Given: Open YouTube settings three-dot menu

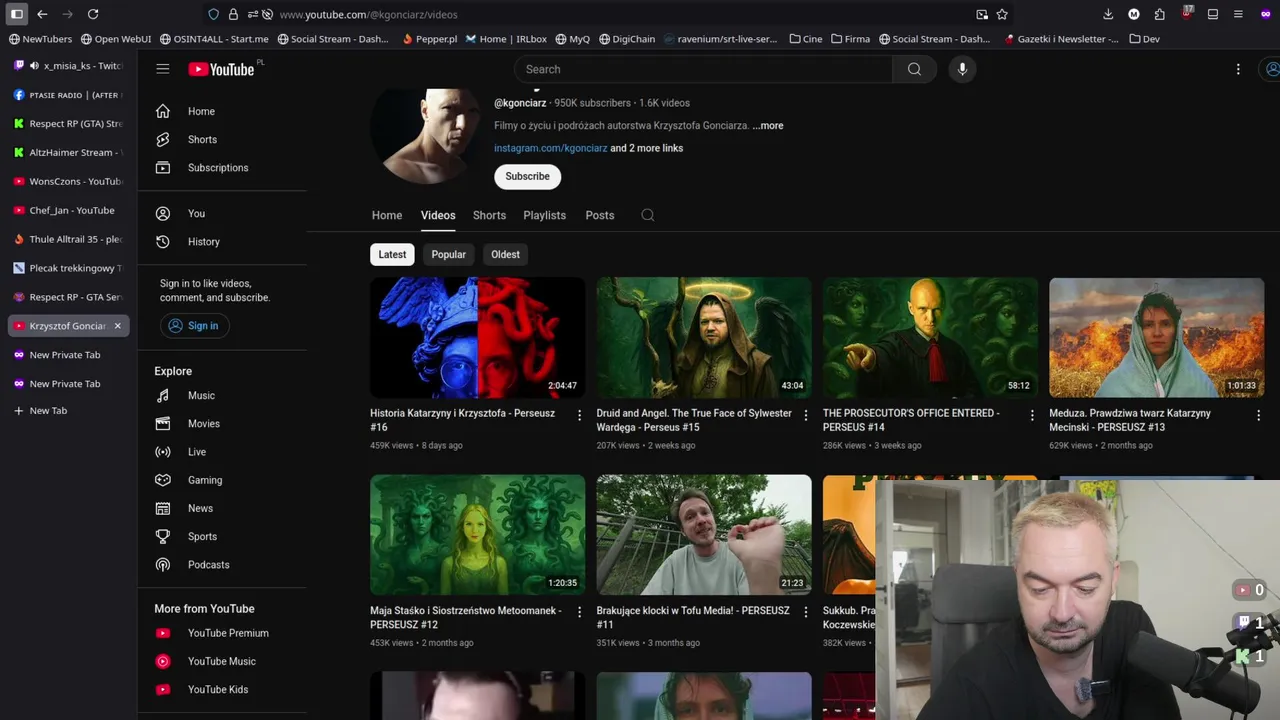Looking at the screenshot, I should click(x=1238, y=69).
